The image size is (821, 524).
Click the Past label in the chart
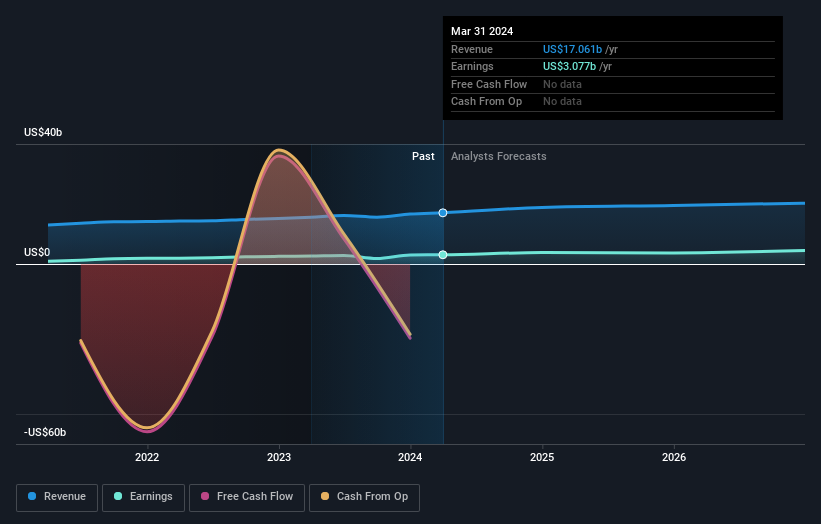[423, 156]
